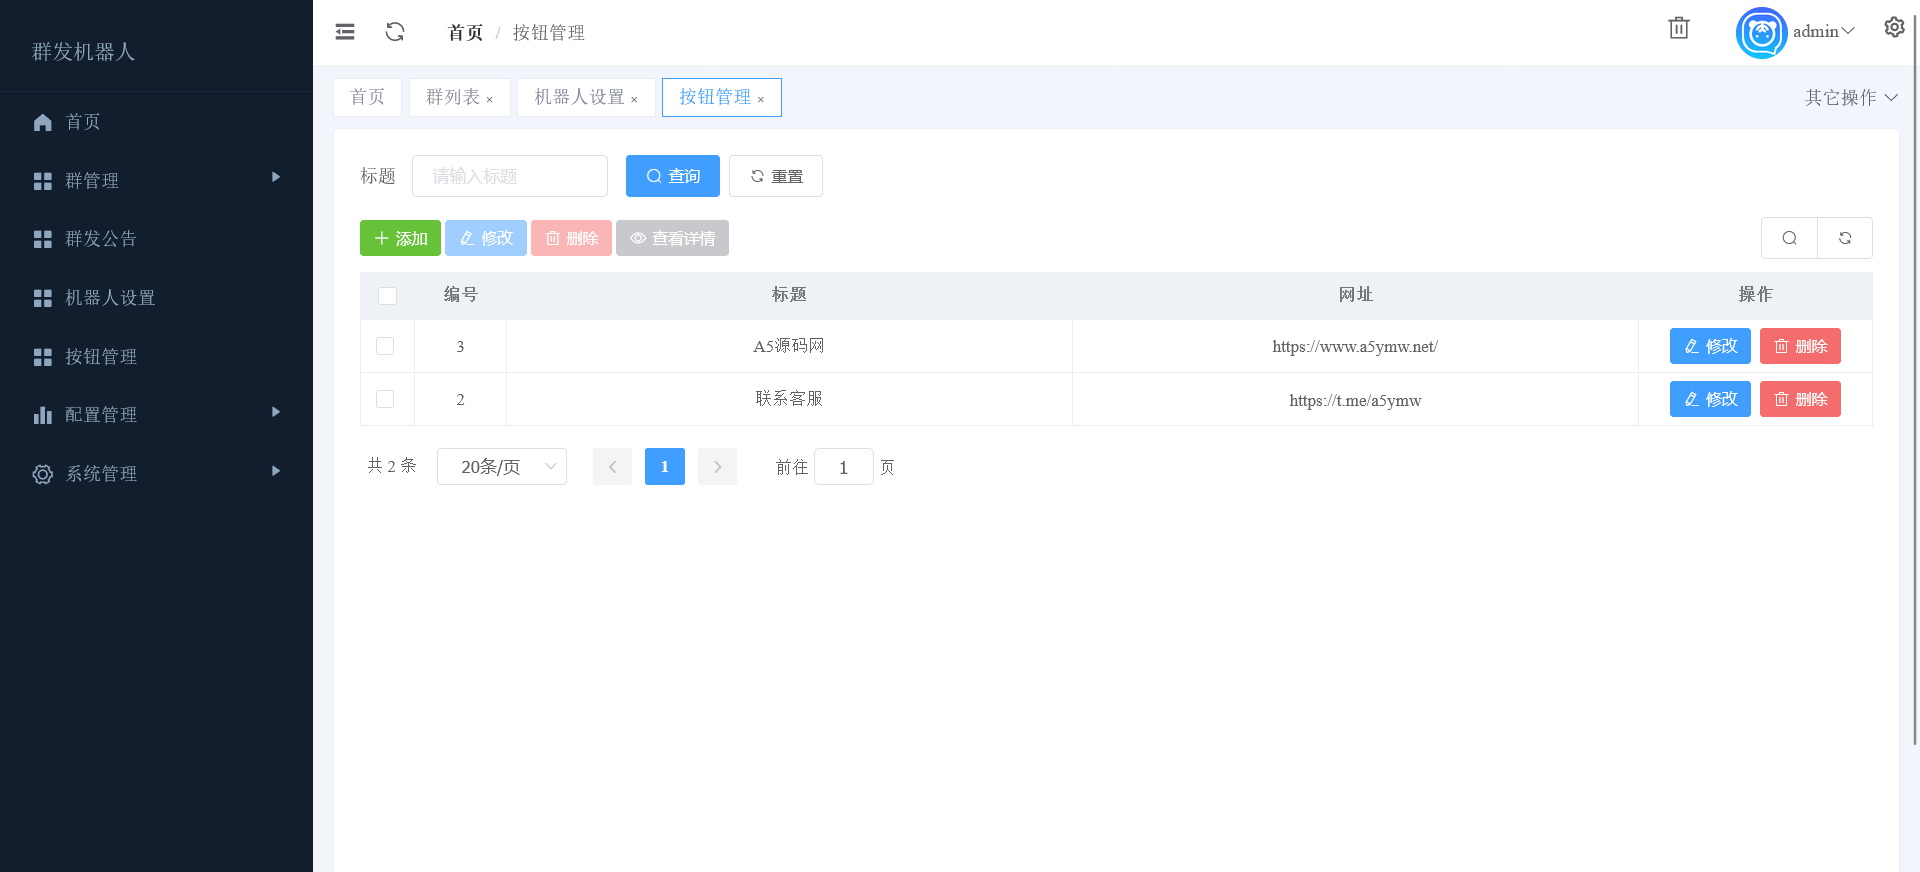Screen dimensions: 1920x872
Task: Click the trash can icon in header
Action: 1679,28
